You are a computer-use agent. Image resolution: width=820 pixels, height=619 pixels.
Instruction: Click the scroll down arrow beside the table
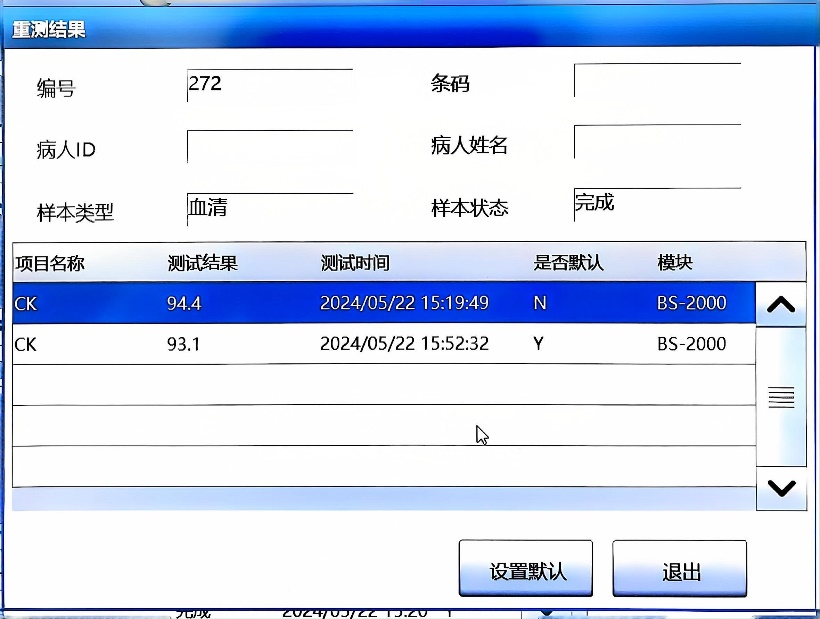[780, 488]
